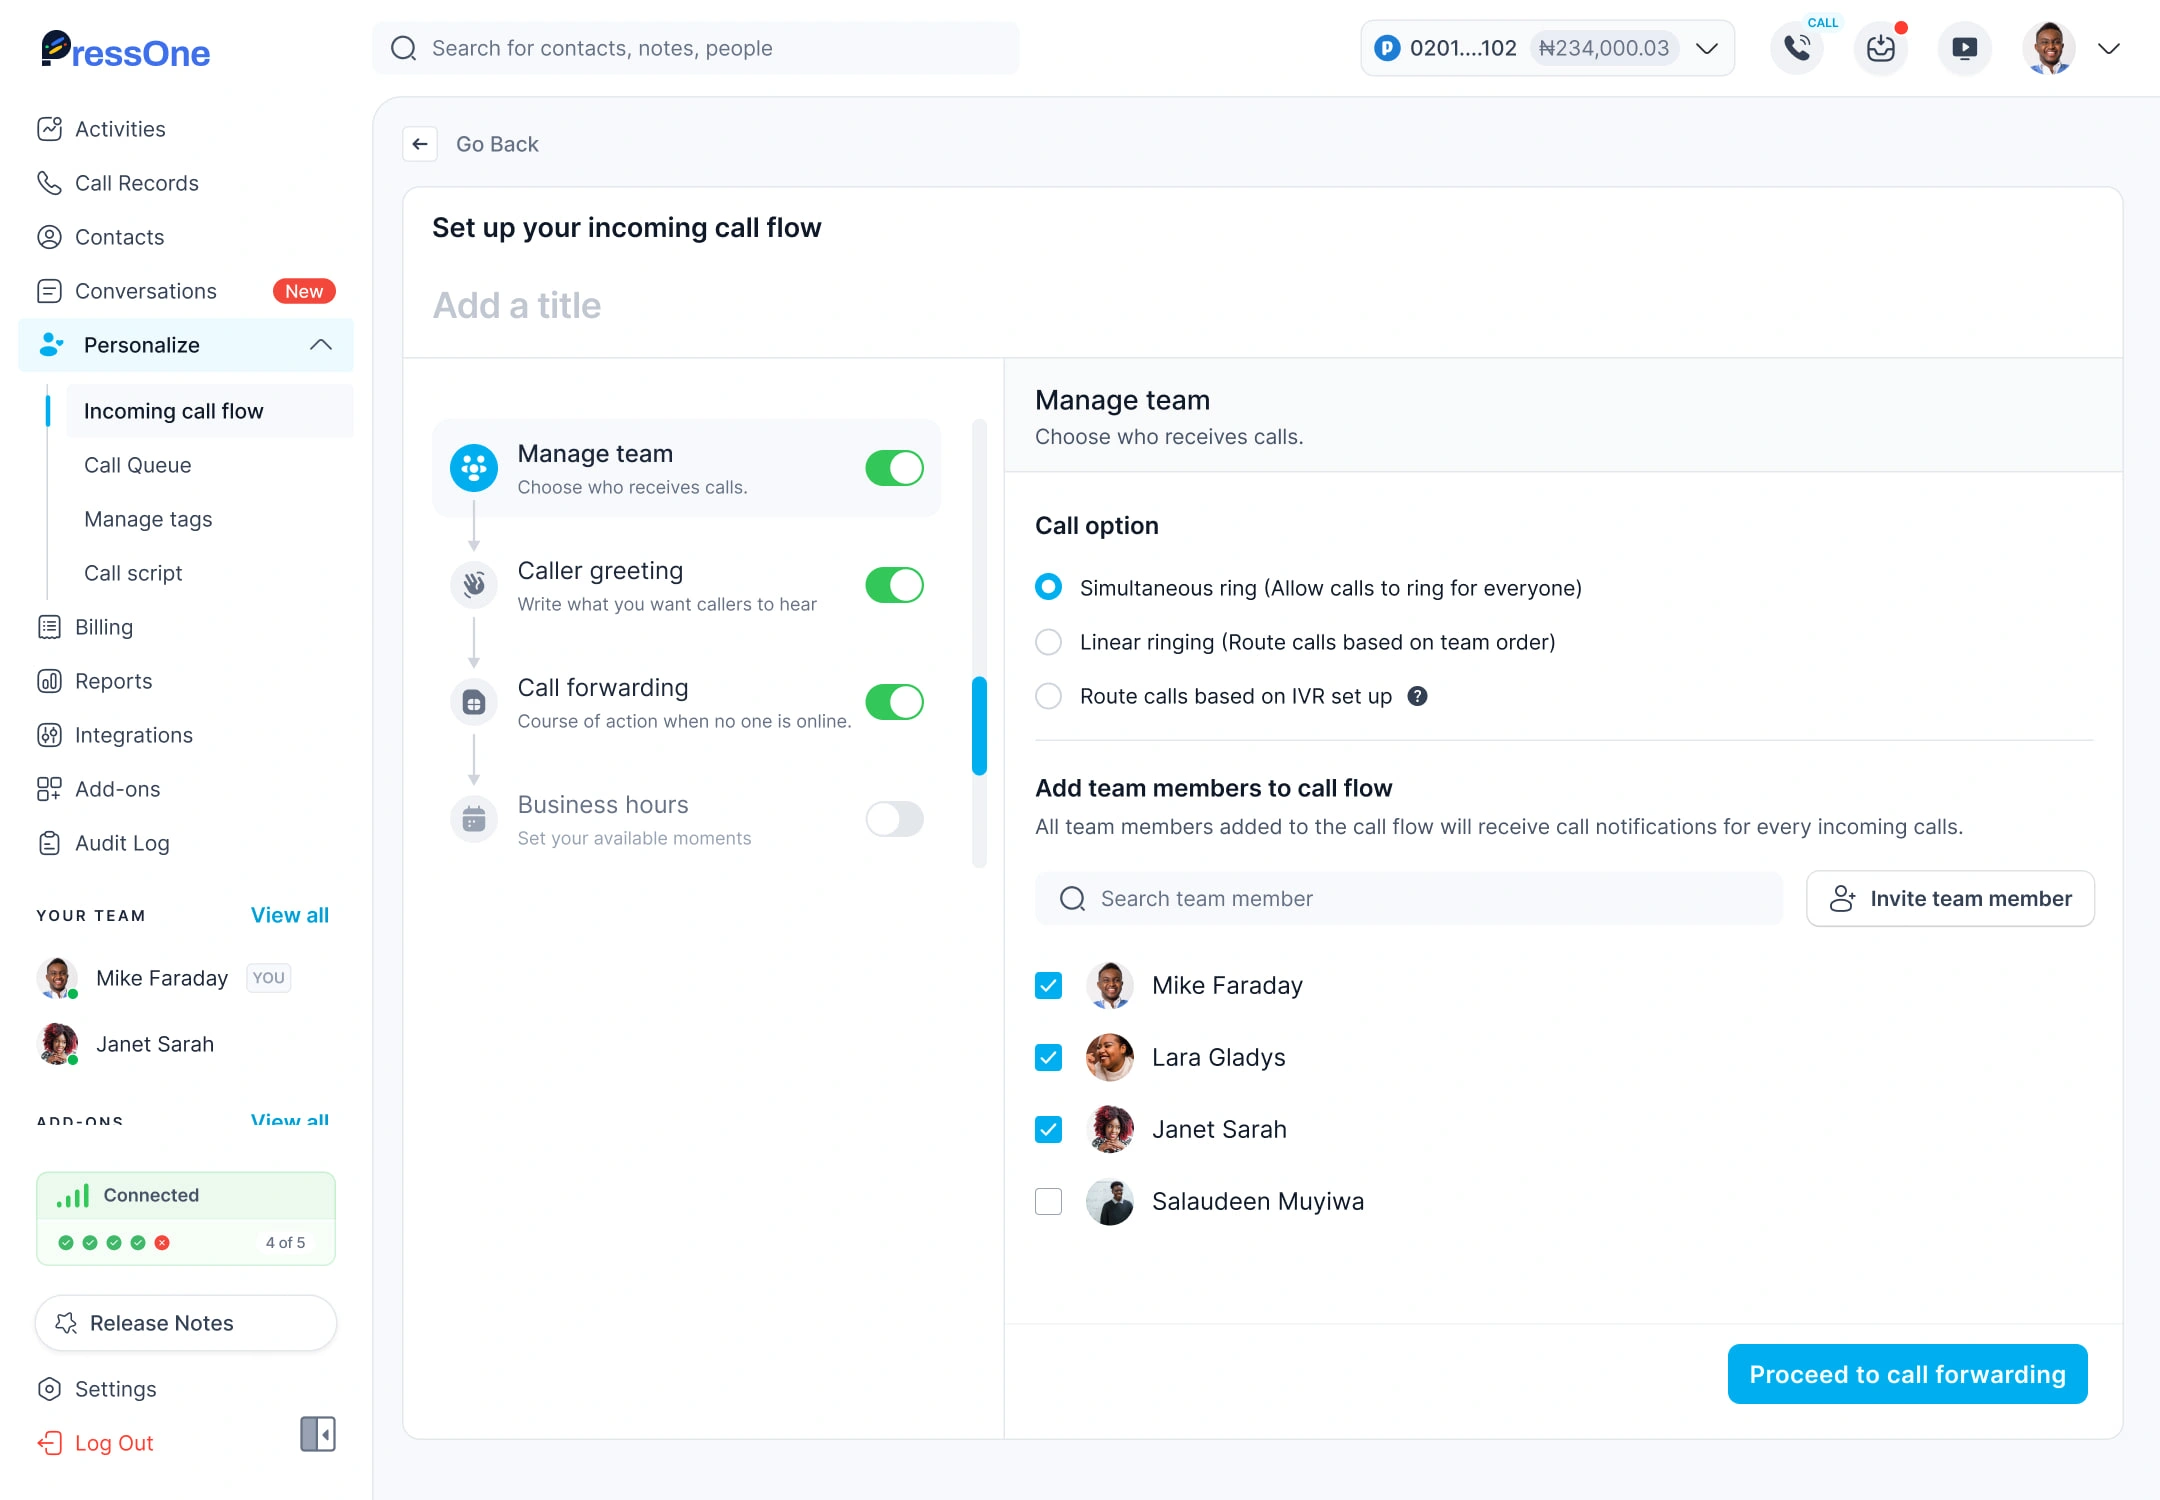Screen dimensions: 2160x1500
Task: Select the Activities icon in the sidebar
Action: click(x=50, y=128)
